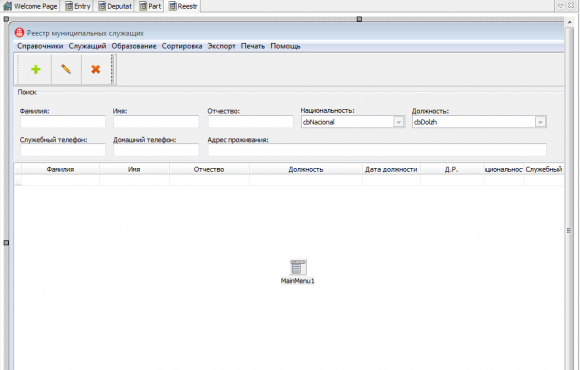Screen dimensions: 580x370
Task: Switch to the Deputat tab
Action: [115, 6]
